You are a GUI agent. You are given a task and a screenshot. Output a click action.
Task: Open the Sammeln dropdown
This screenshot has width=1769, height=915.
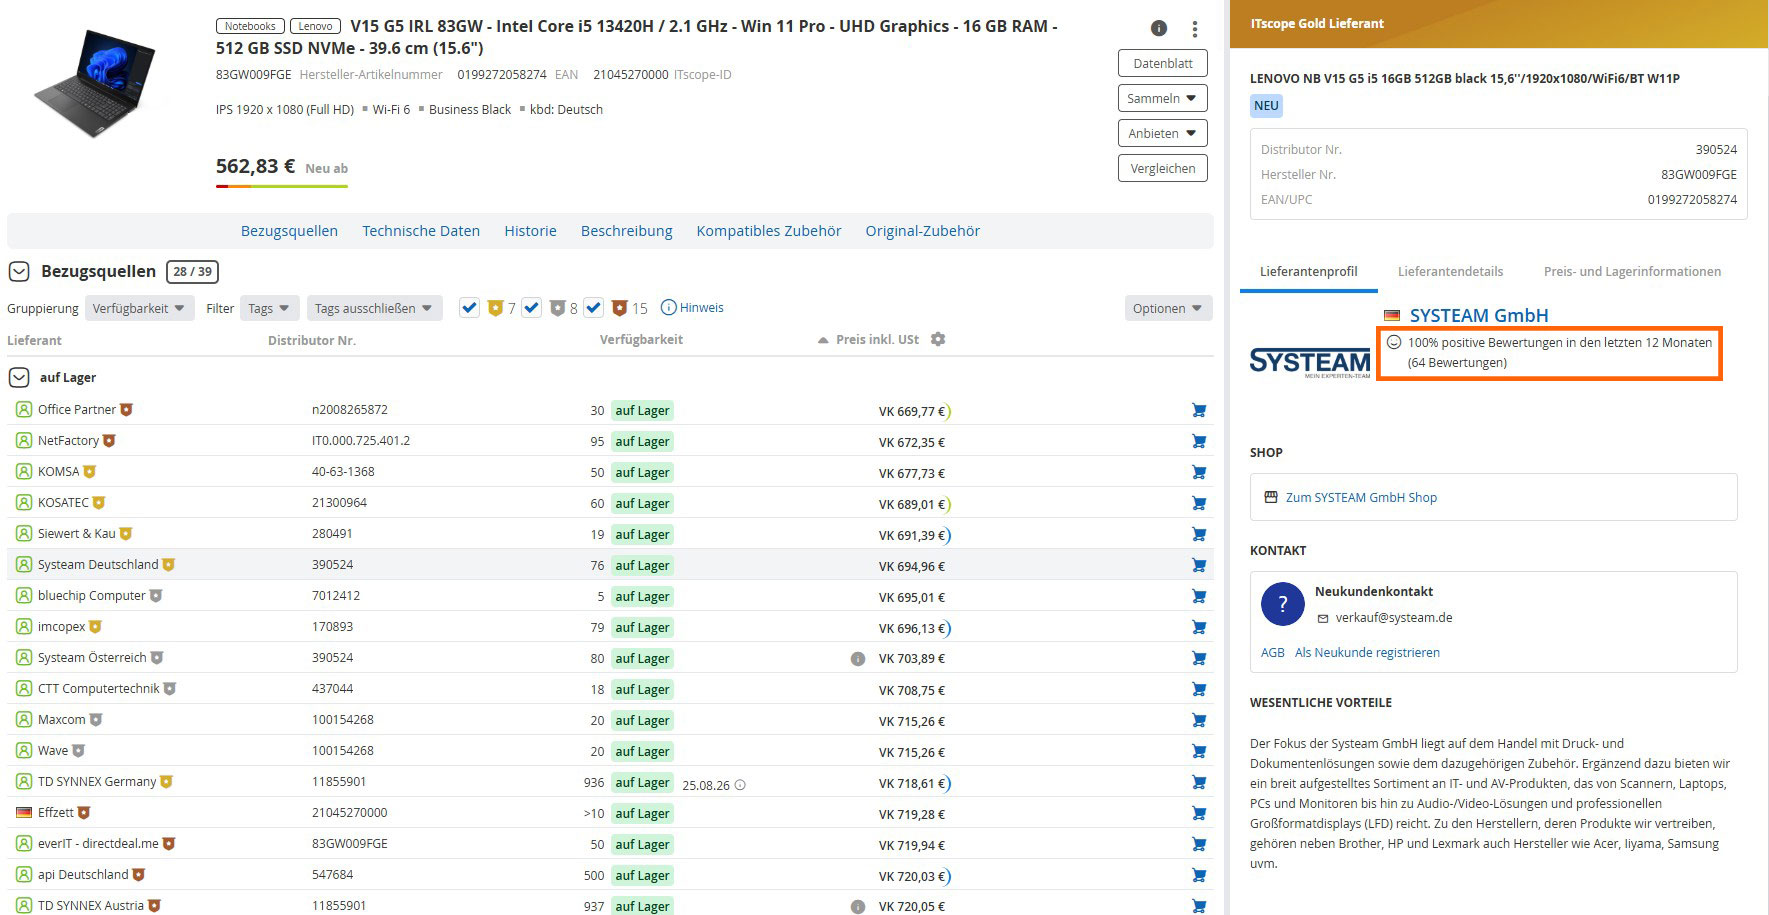(x=1162, y=98)
